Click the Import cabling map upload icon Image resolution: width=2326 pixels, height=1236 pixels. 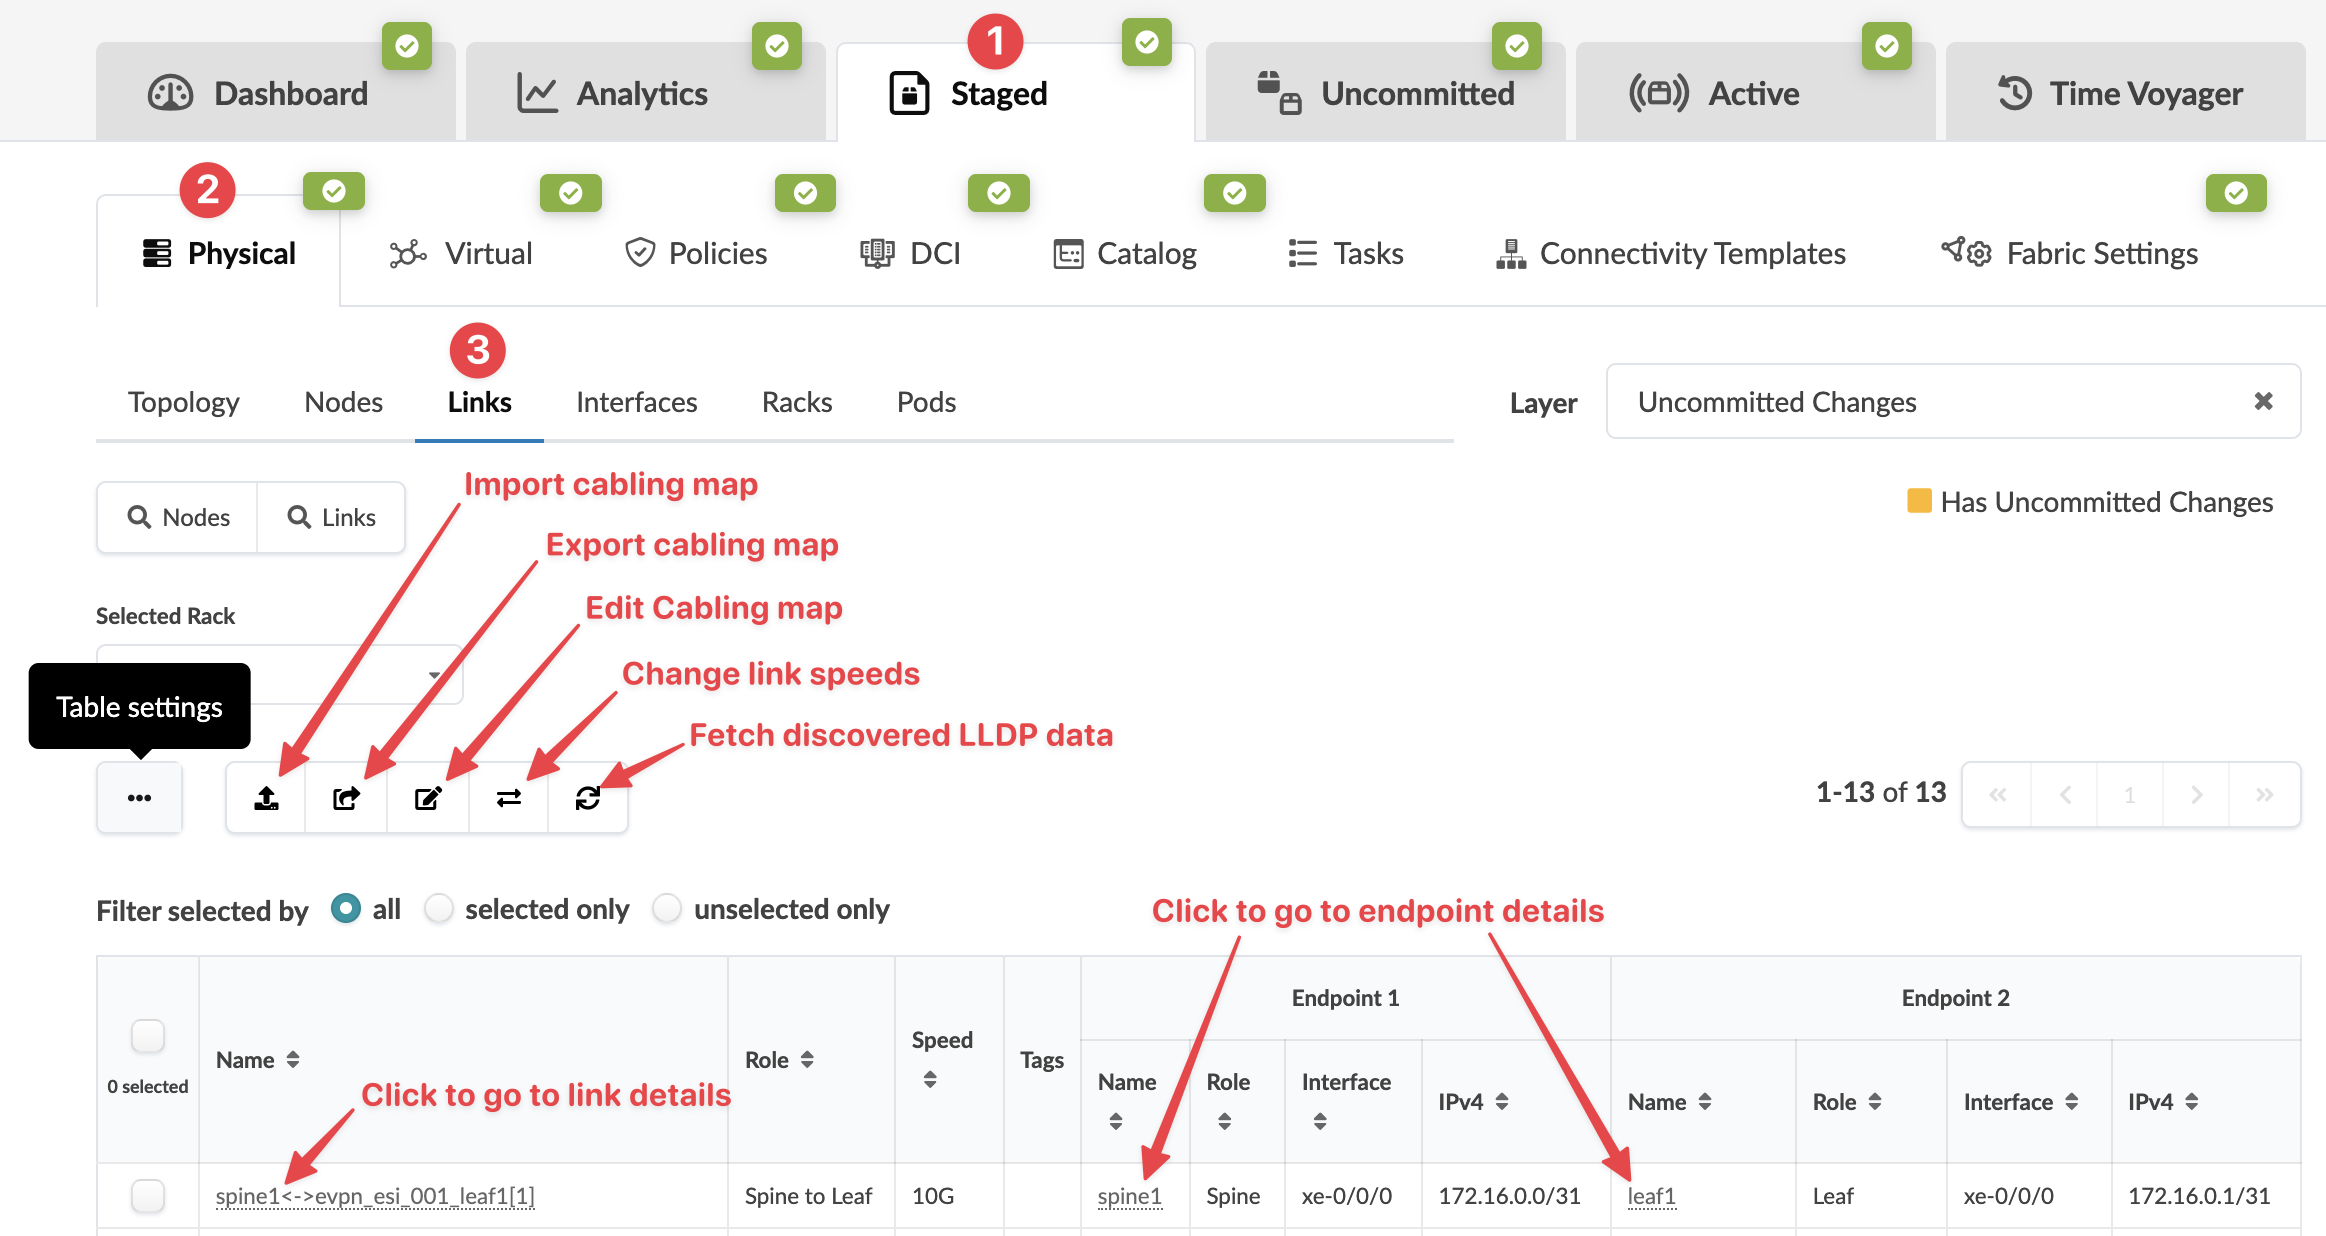[x=266, y=797]
